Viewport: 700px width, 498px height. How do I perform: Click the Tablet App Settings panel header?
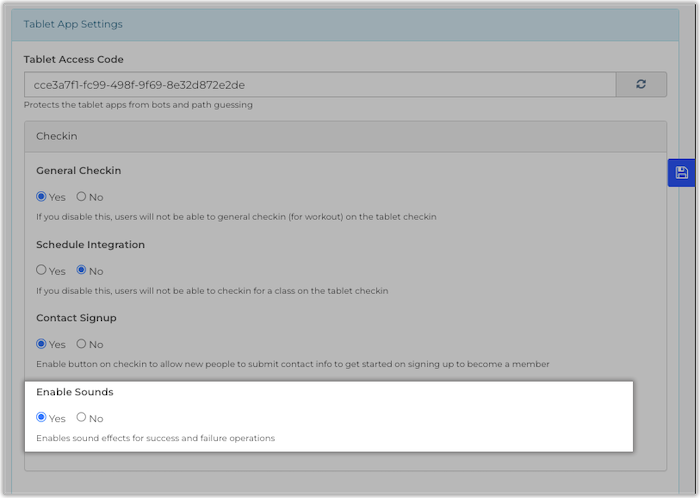(74, 23)
